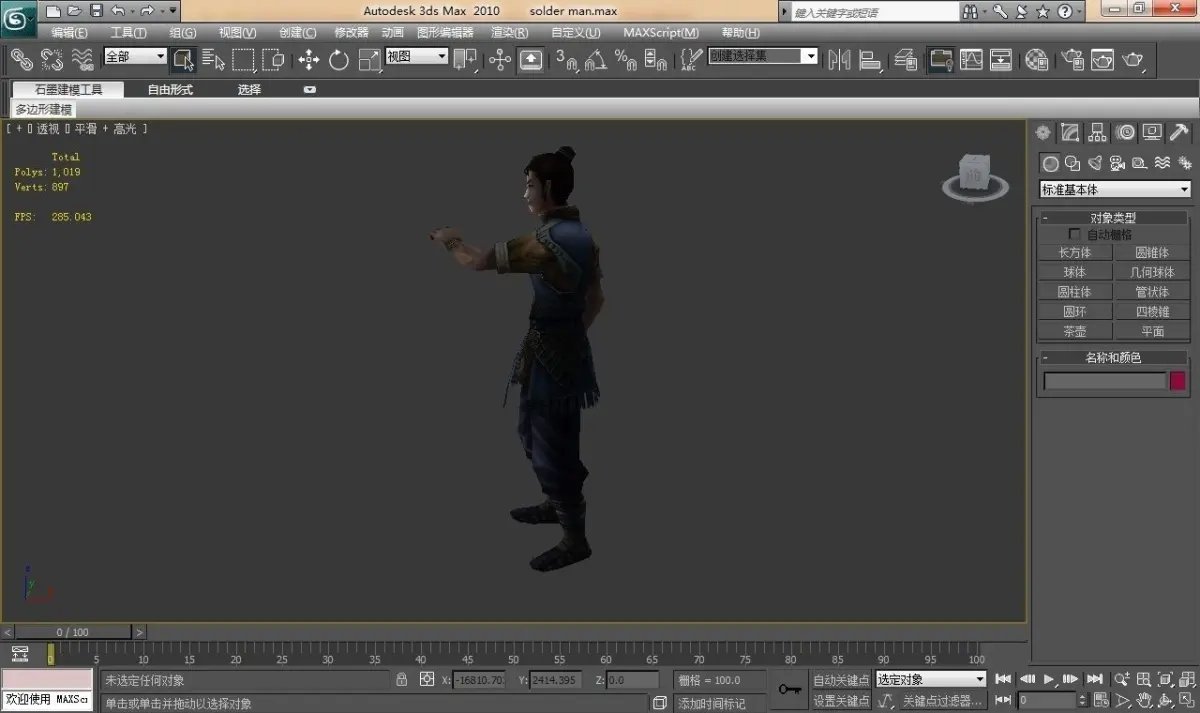Viewport: 1200px width, 713px height.
Task: Collapse the 名称和颜色 rollout
Action: pos(1113,357)
